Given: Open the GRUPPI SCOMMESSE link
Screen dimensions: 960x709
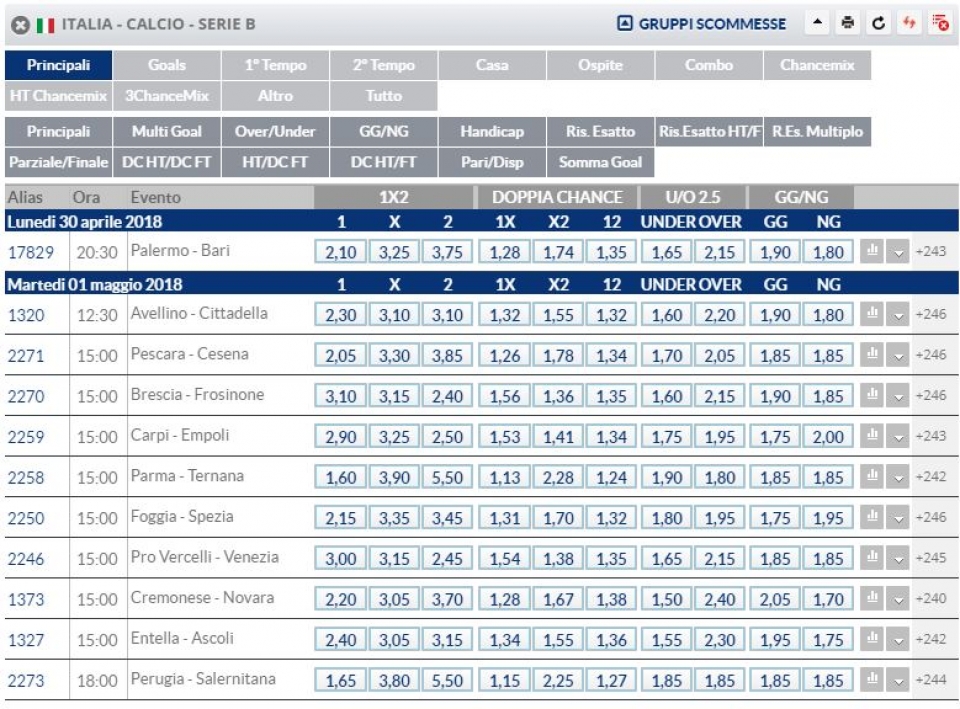Looking at the screenshot, I should (702, 24).
